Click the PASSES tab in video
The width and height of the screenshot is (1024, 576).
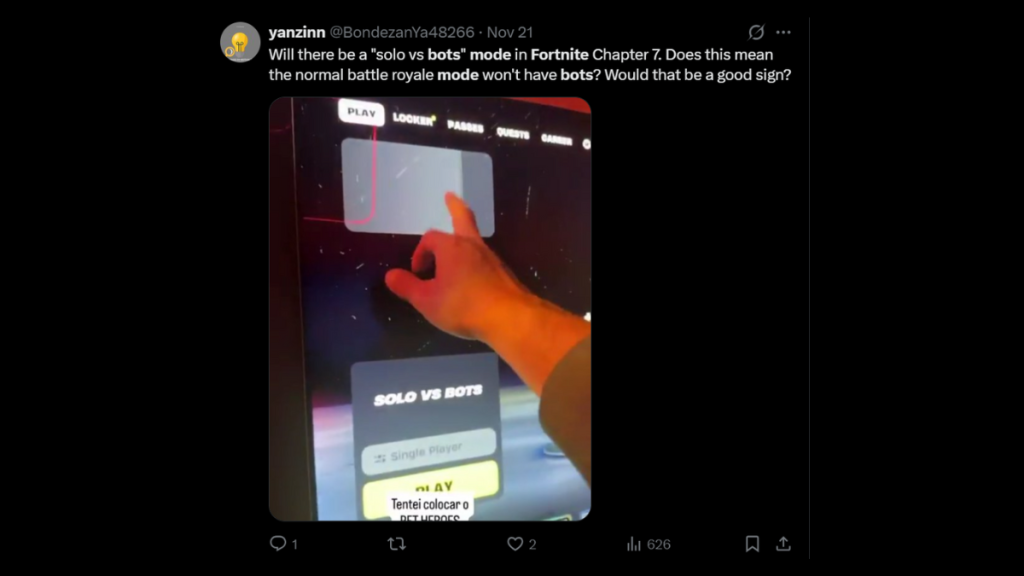466,126
